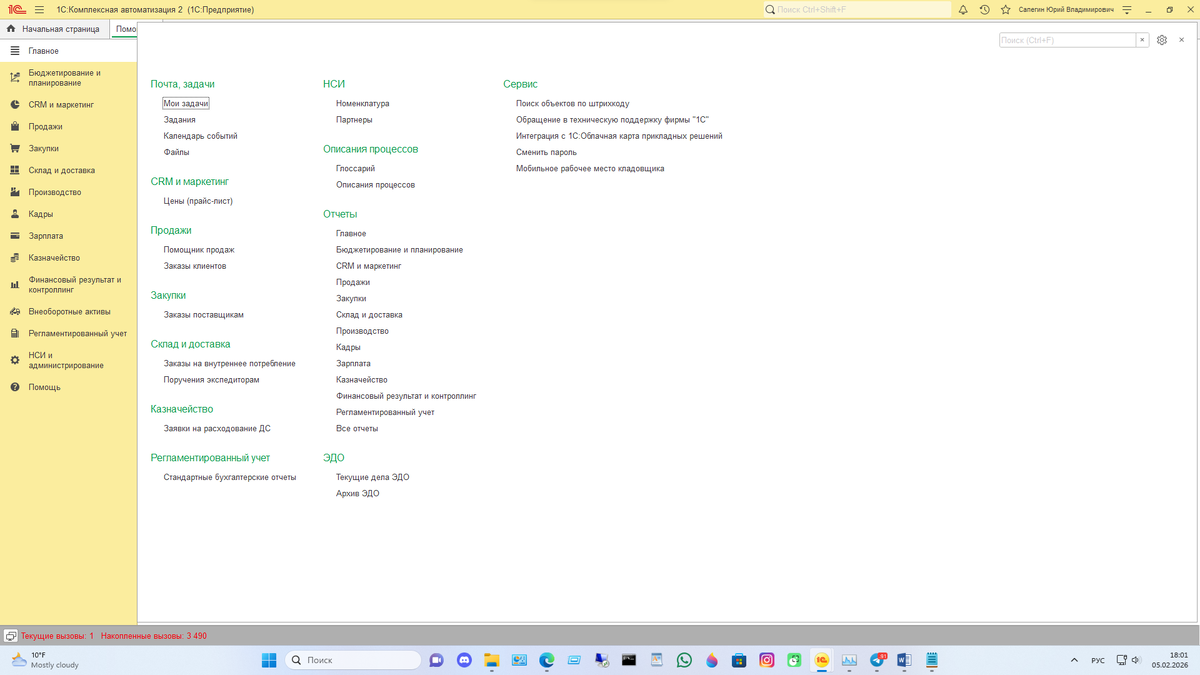The height and width of the screenshot is (675, 1200).
Task: Open Текущие дела ЭДО link
Action: click(373, 478)
